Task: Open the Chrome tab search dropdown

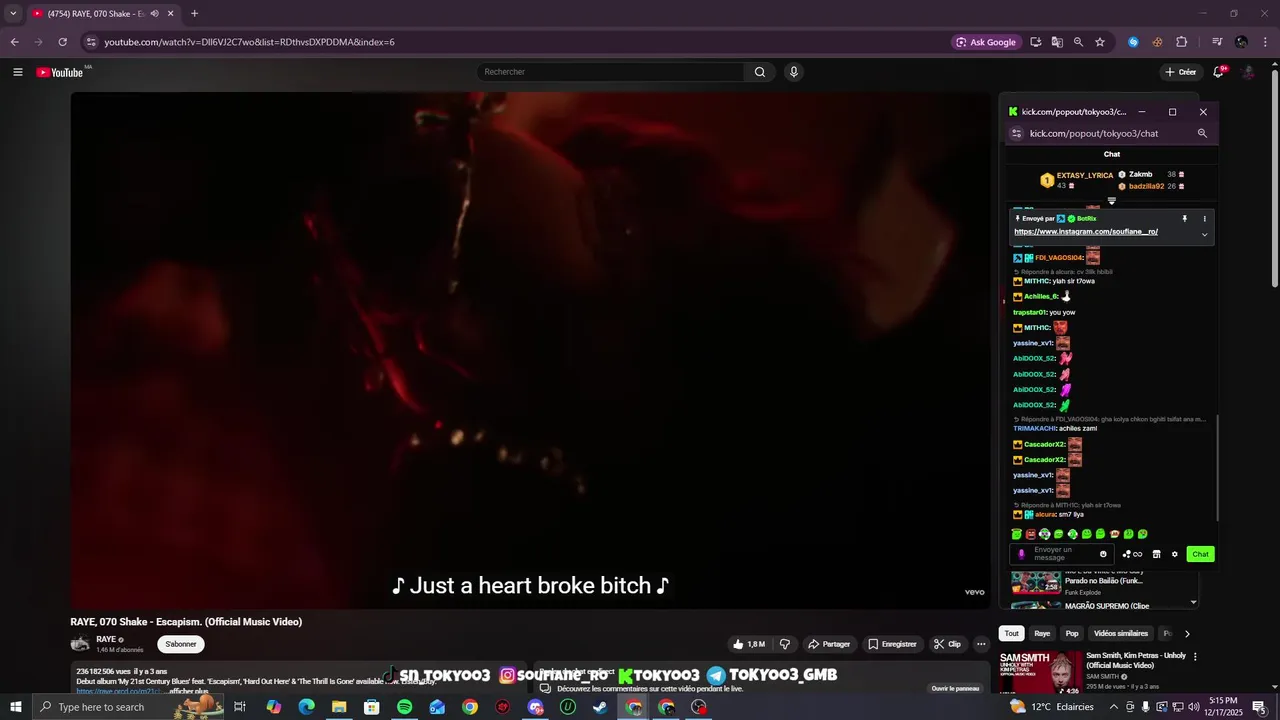Action: pyautogui.click(x=13, y=14)
